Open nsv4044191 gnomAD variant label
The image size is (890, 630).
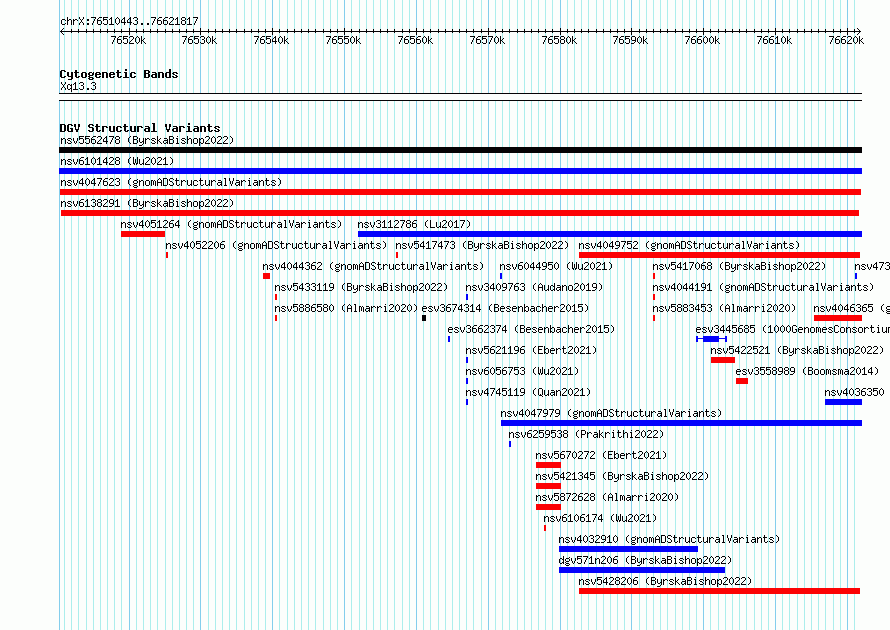[x=763, y=287]
